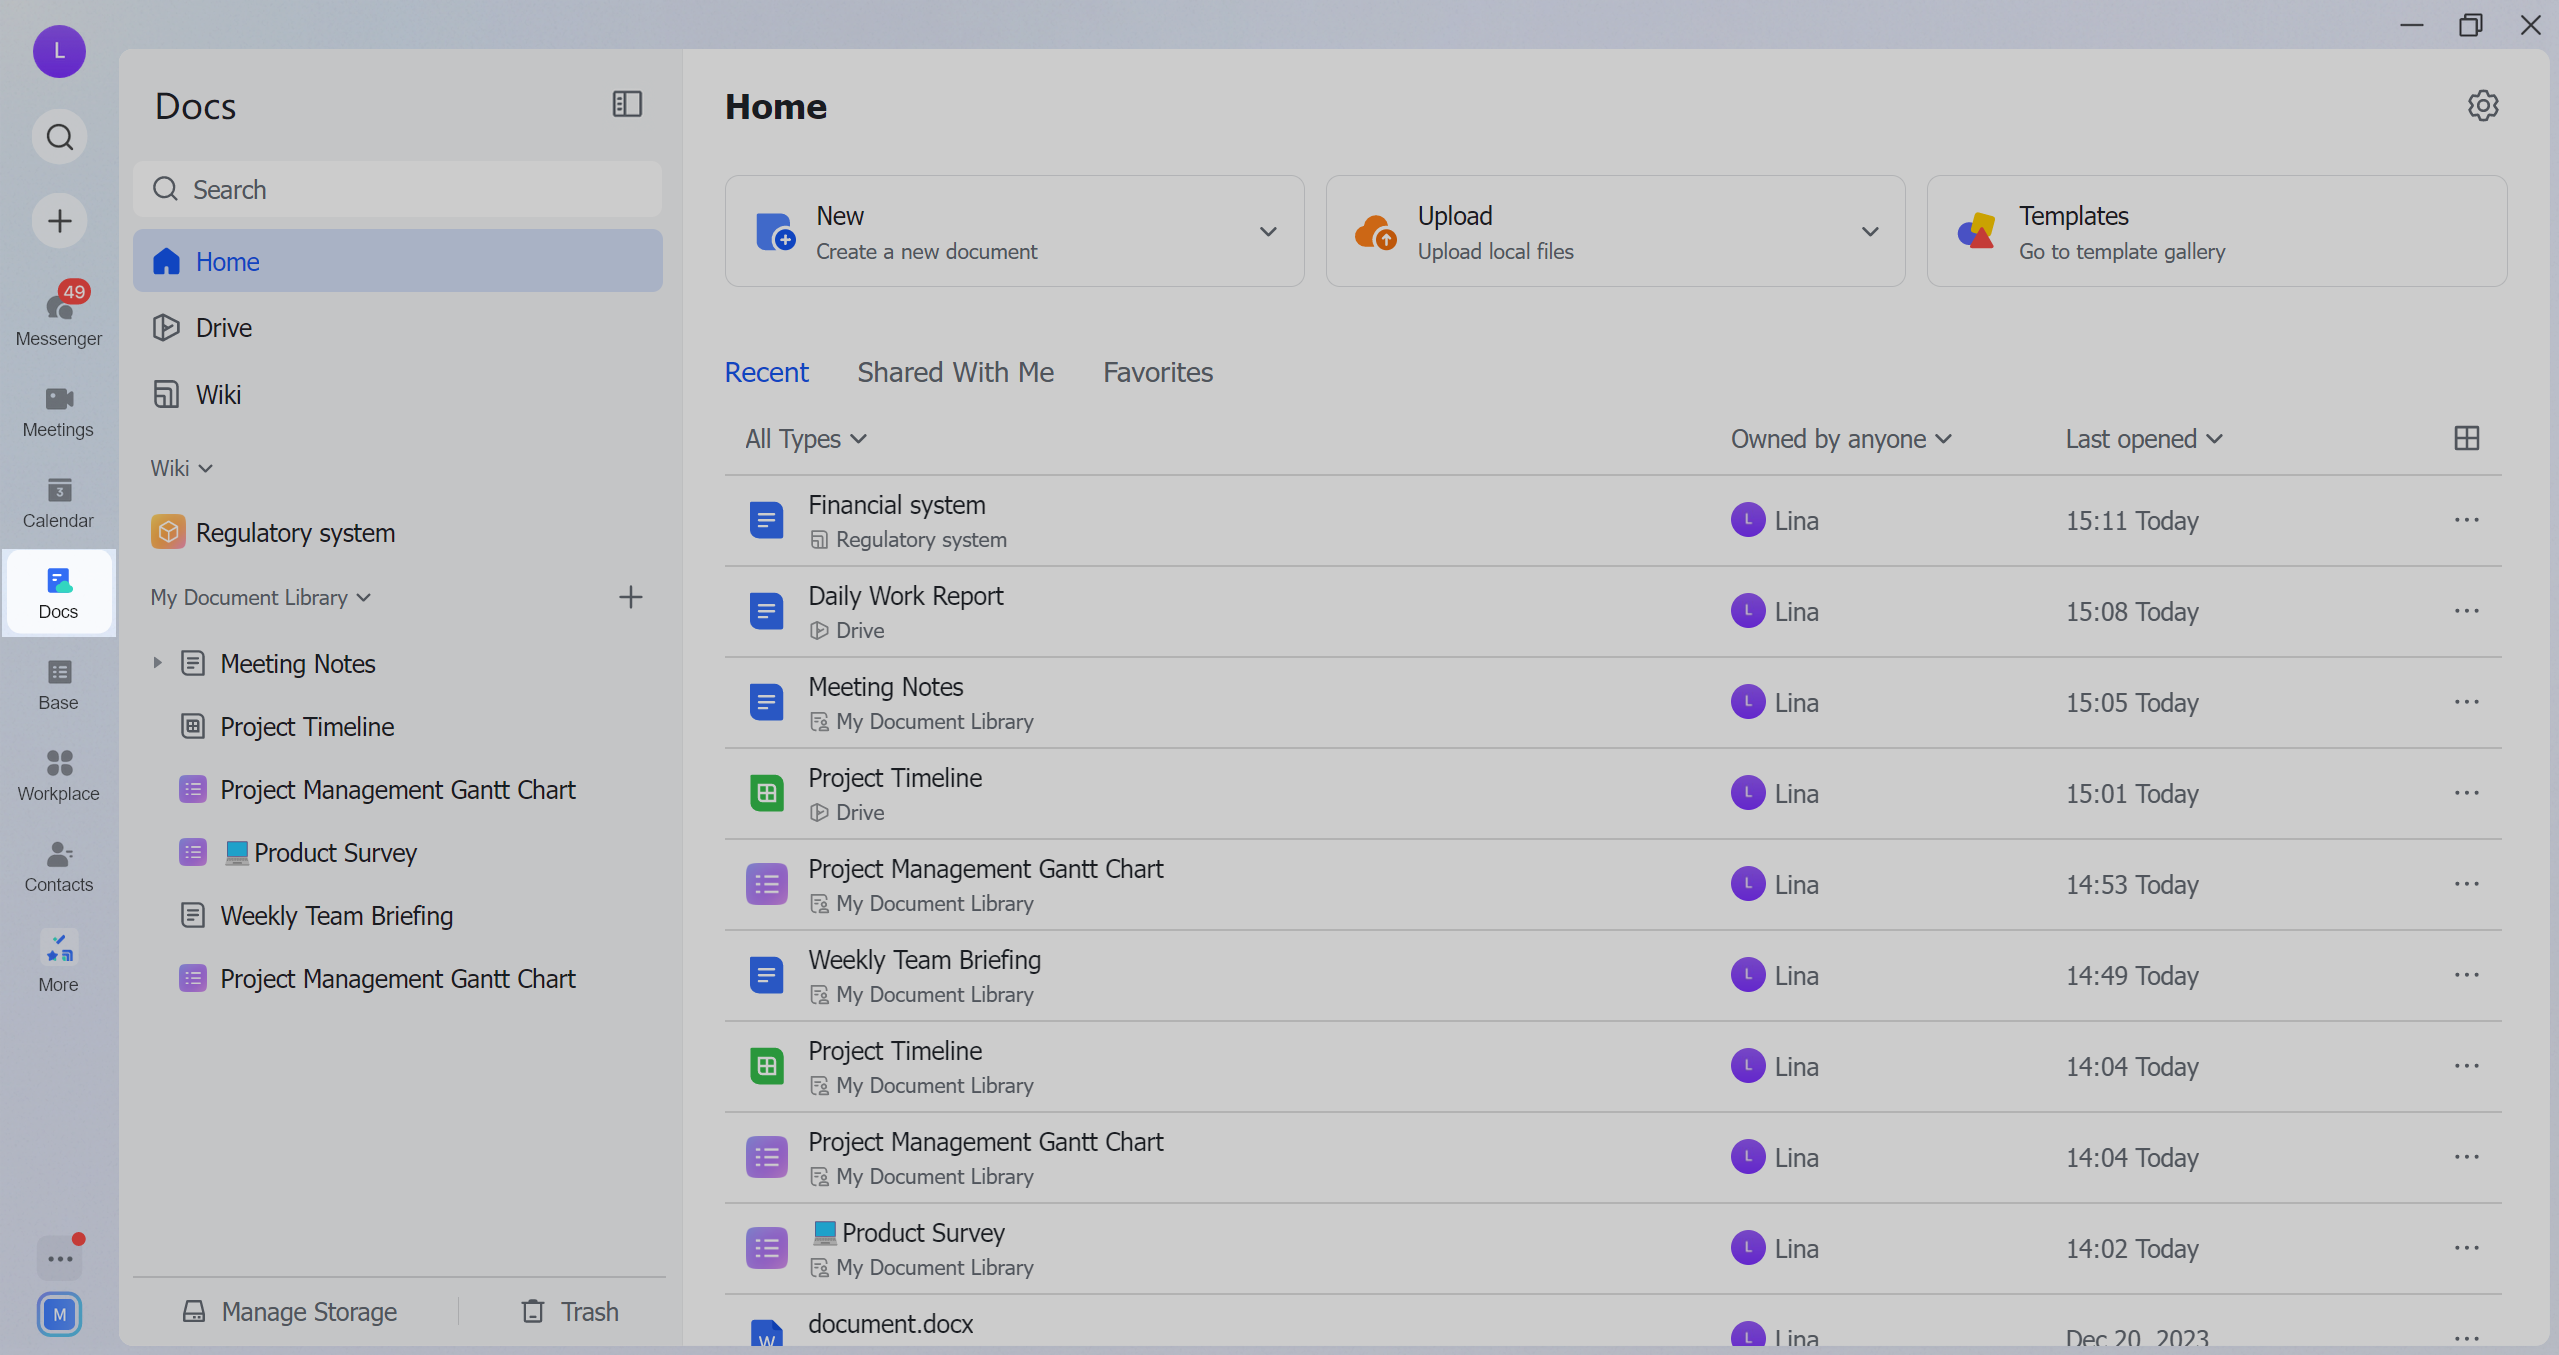Expand the Meeting Notes tree item
The image size is (2559, 1355).
[x=158, y=662]
